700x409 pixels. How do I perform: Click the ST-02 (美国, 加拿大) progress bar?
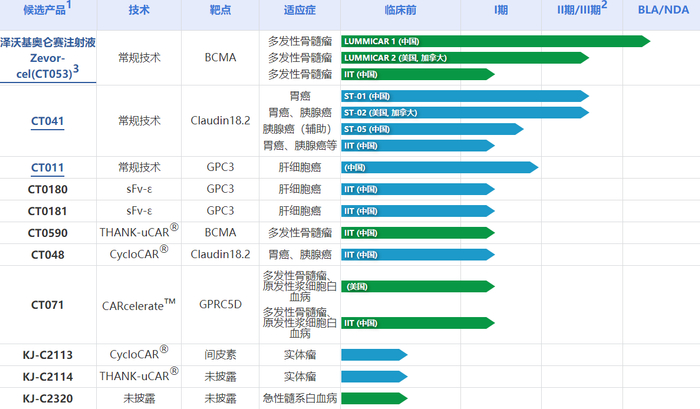pos(465,113)
